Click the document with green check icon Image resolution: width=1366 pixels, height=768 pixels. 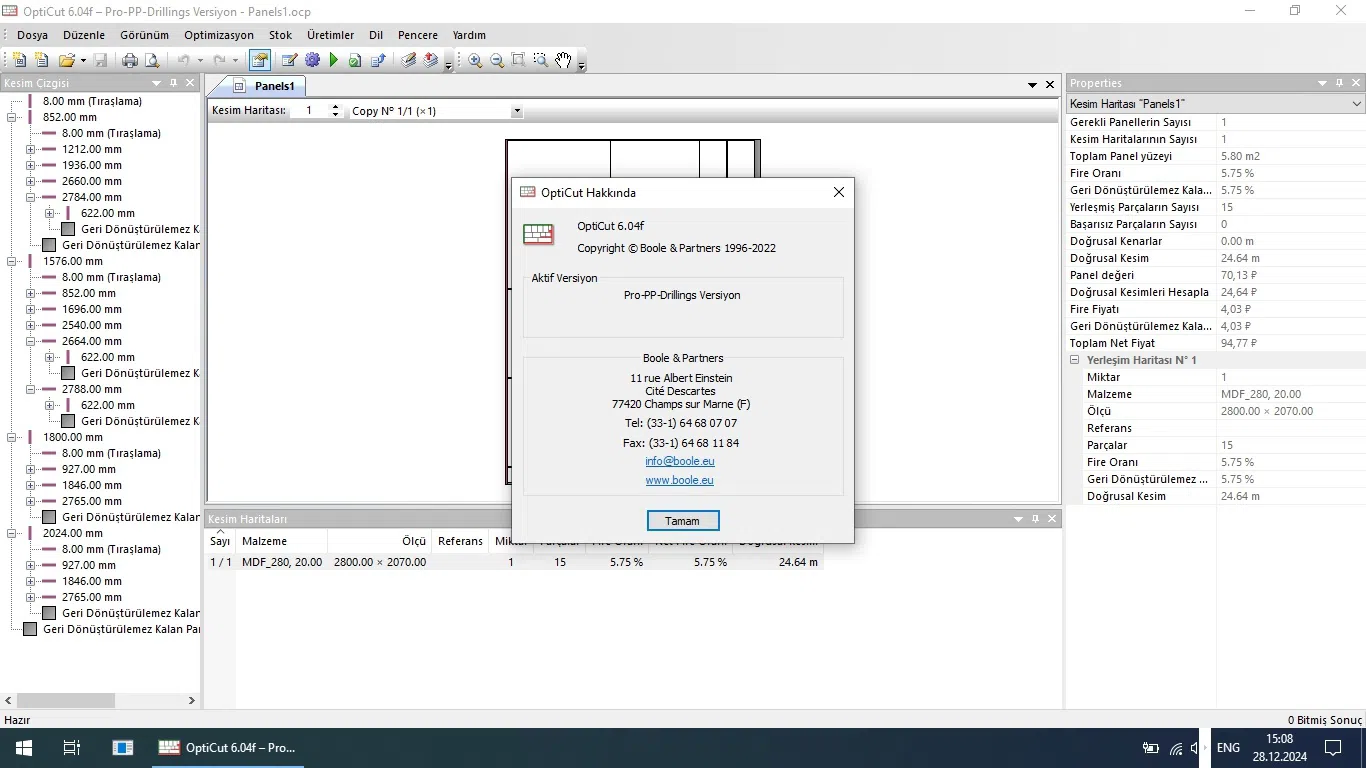click(x=356, y=60)
